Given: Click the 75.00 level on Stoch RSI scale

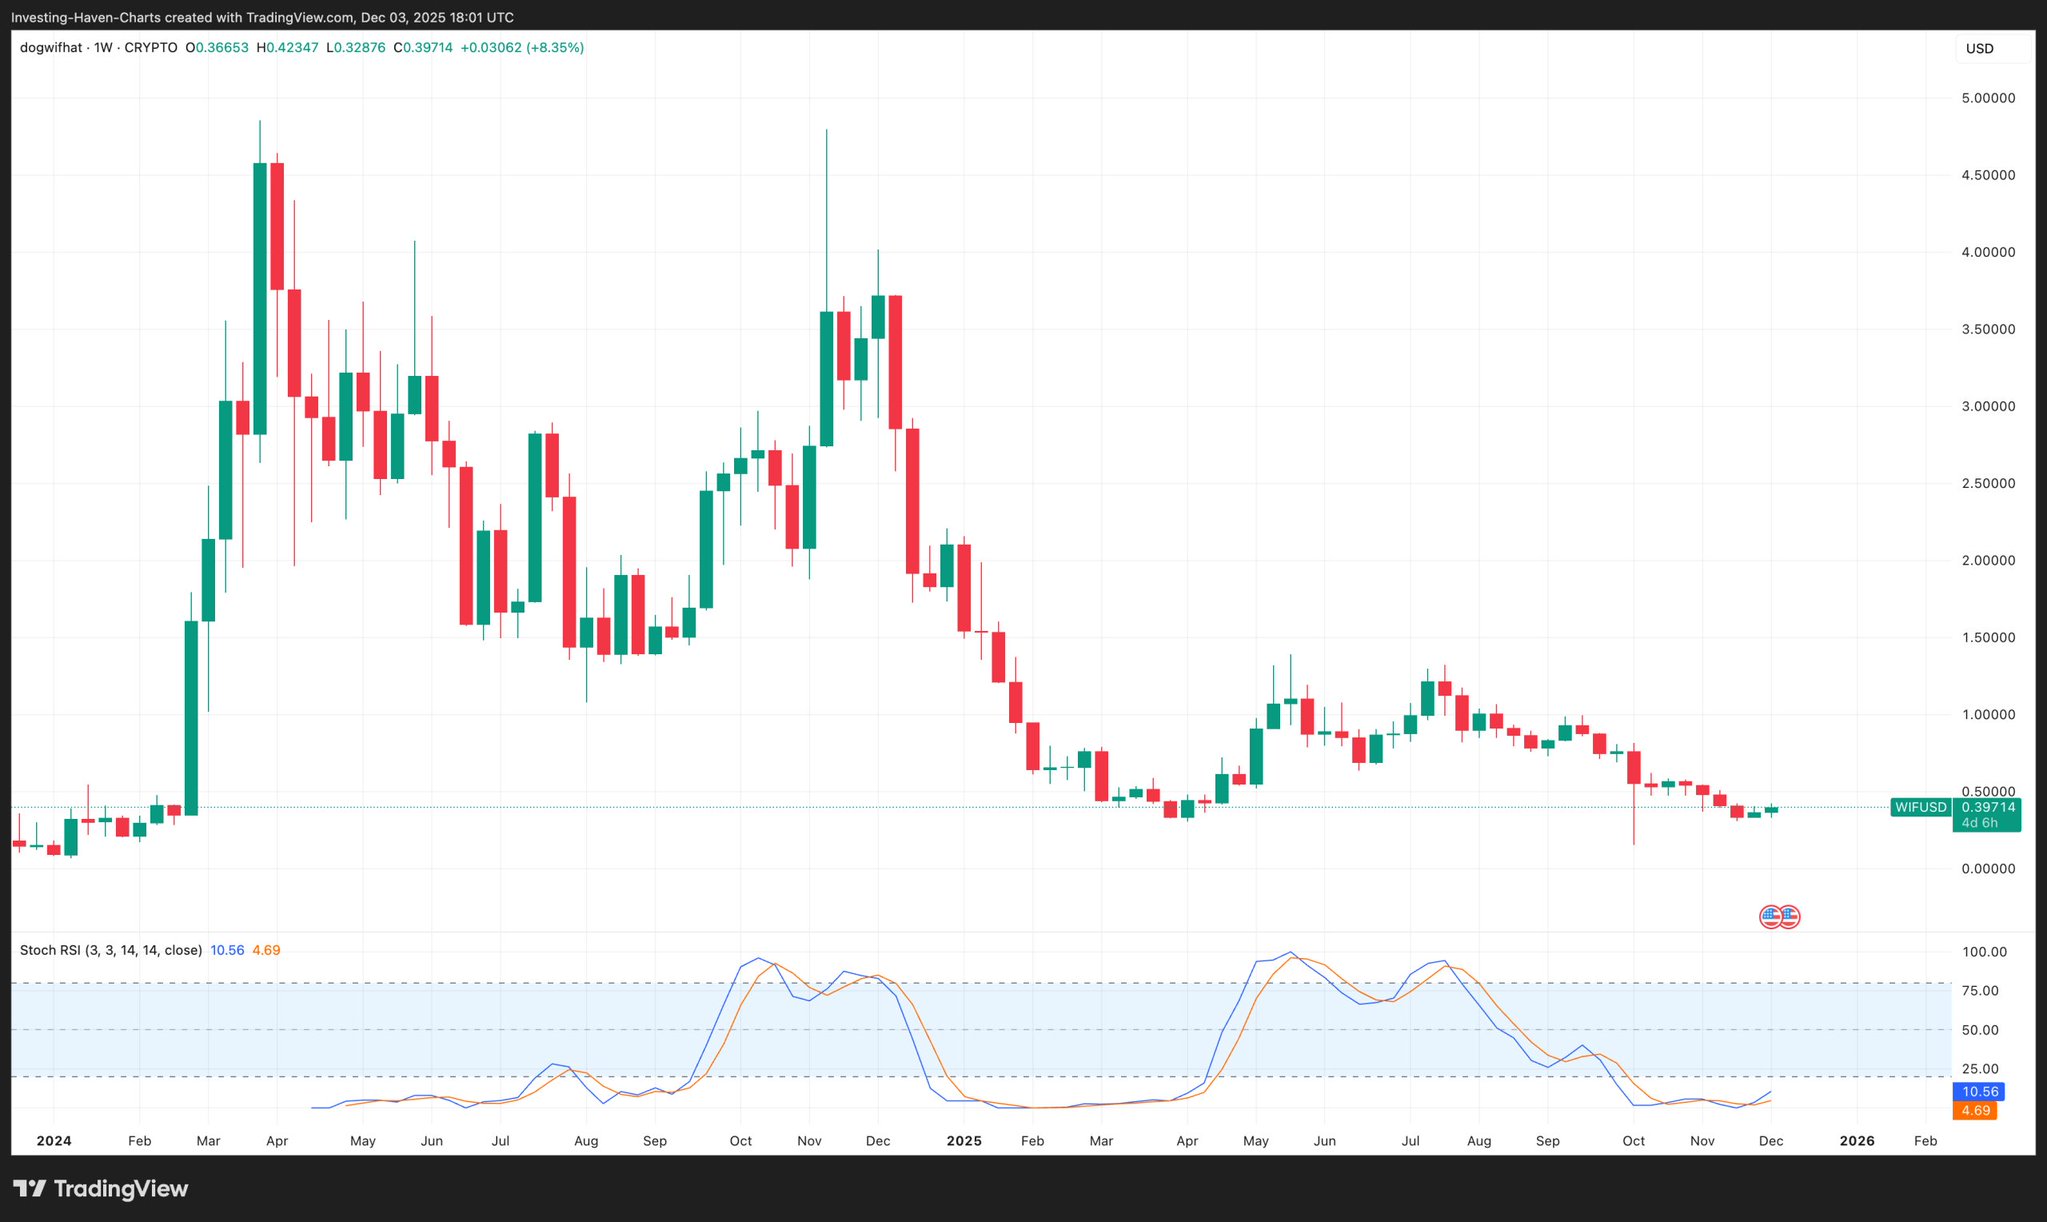Looking at the screenshot, I should click(1981, 991).
